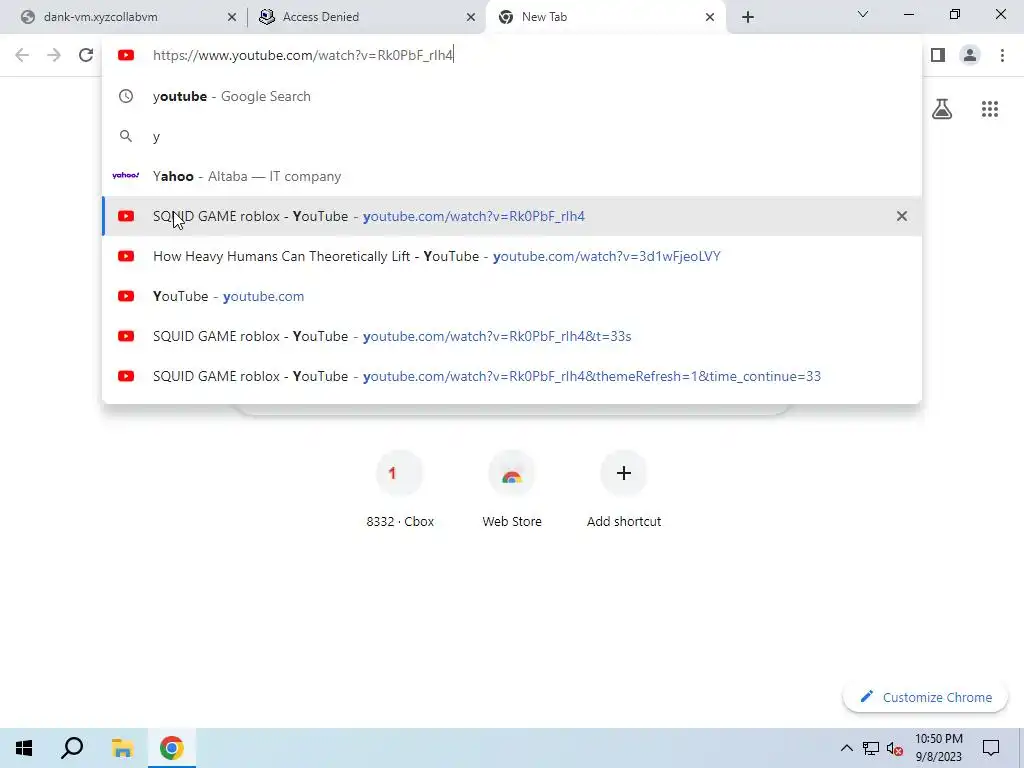
Task: Close the New Tab tab
Action: (x=709, y=17)
